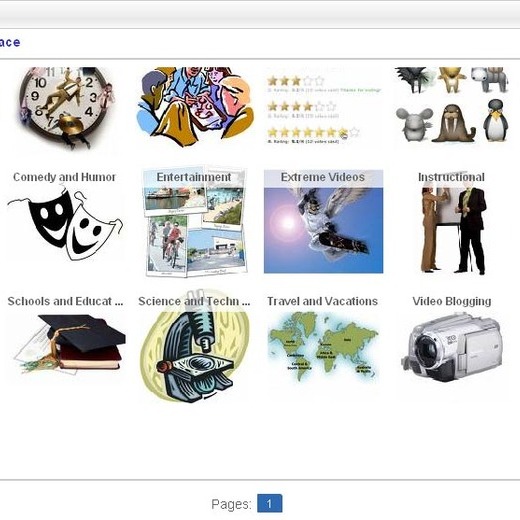Image resolution: width=520 pixels, height=520 pixels.
Task: Click the Comedy and Humor heading
Action: coord(64,177)
